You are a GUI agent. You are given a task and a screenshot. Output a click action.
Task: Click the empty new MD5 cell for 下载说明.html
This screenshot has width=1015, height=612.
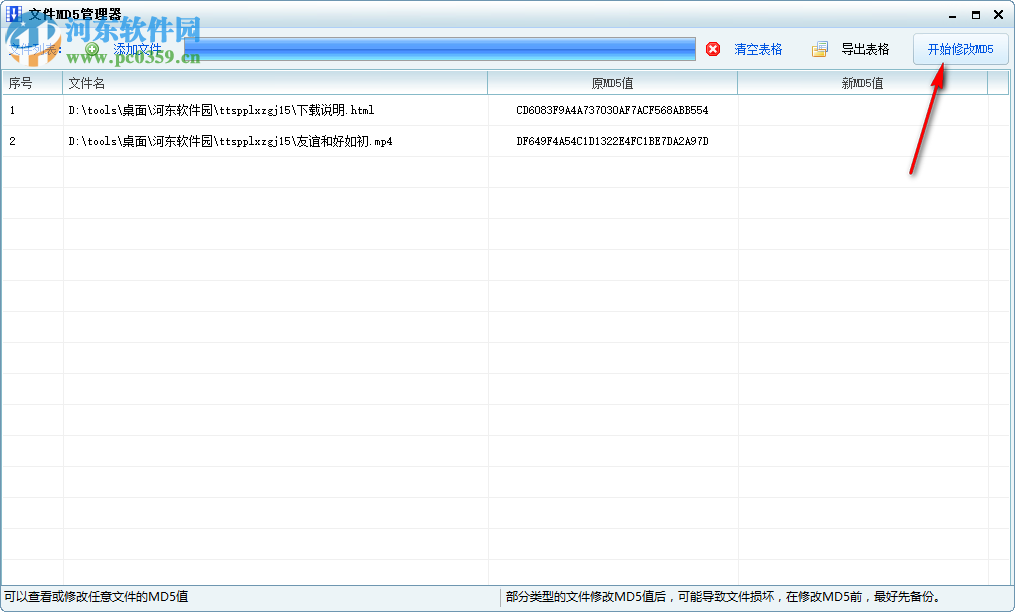[863, 110]
